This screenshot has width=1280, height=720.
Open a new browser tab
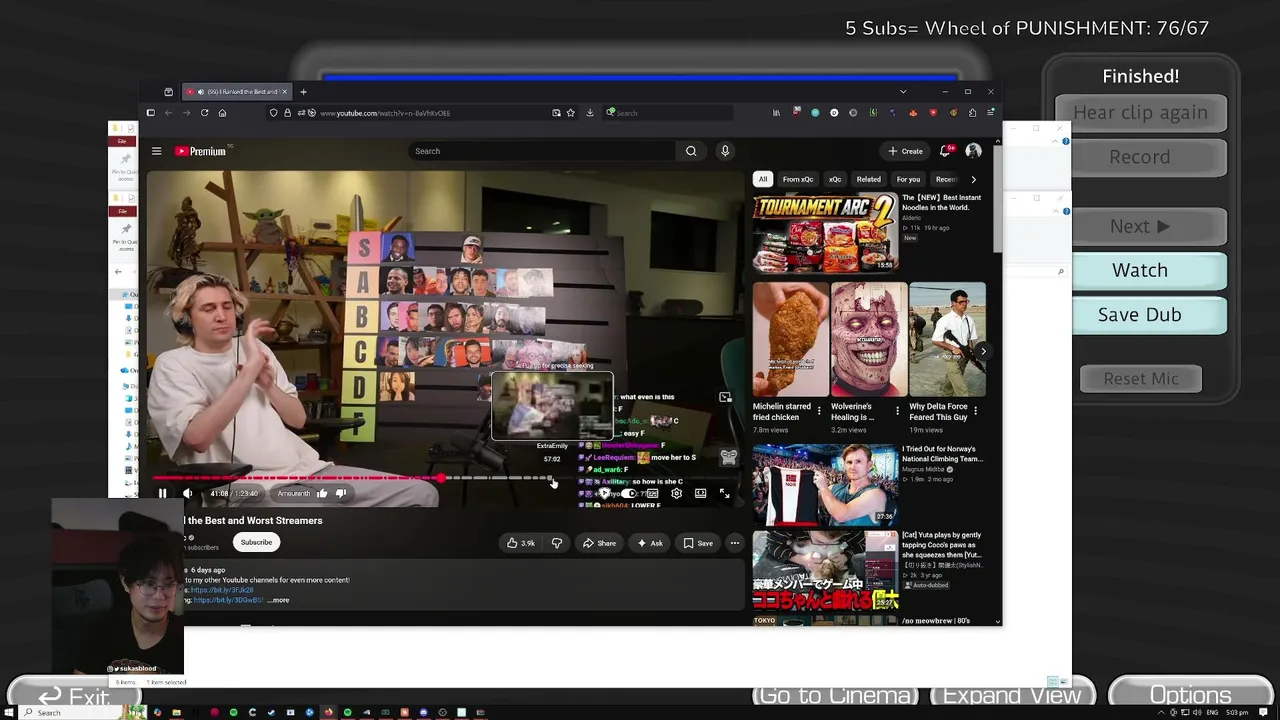pyautogui.click(x=303, y=92)
